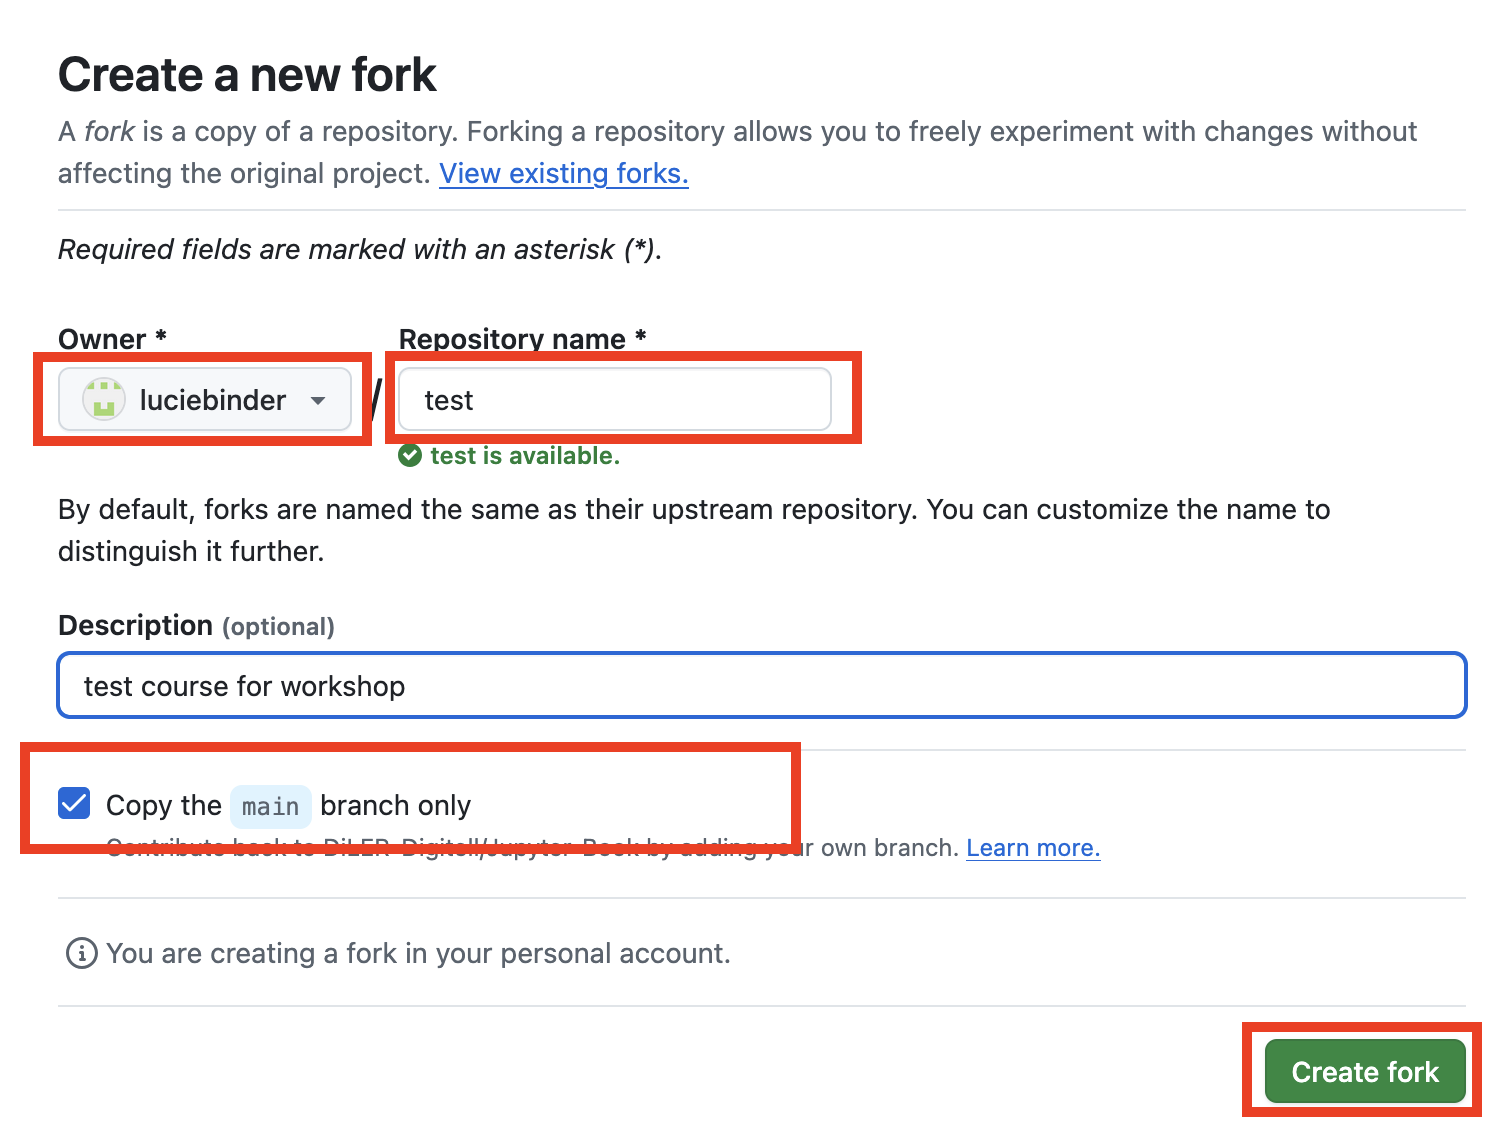Click the "Create a new fork" heading
The image size is (1490, 1132).
pos(247,73)
